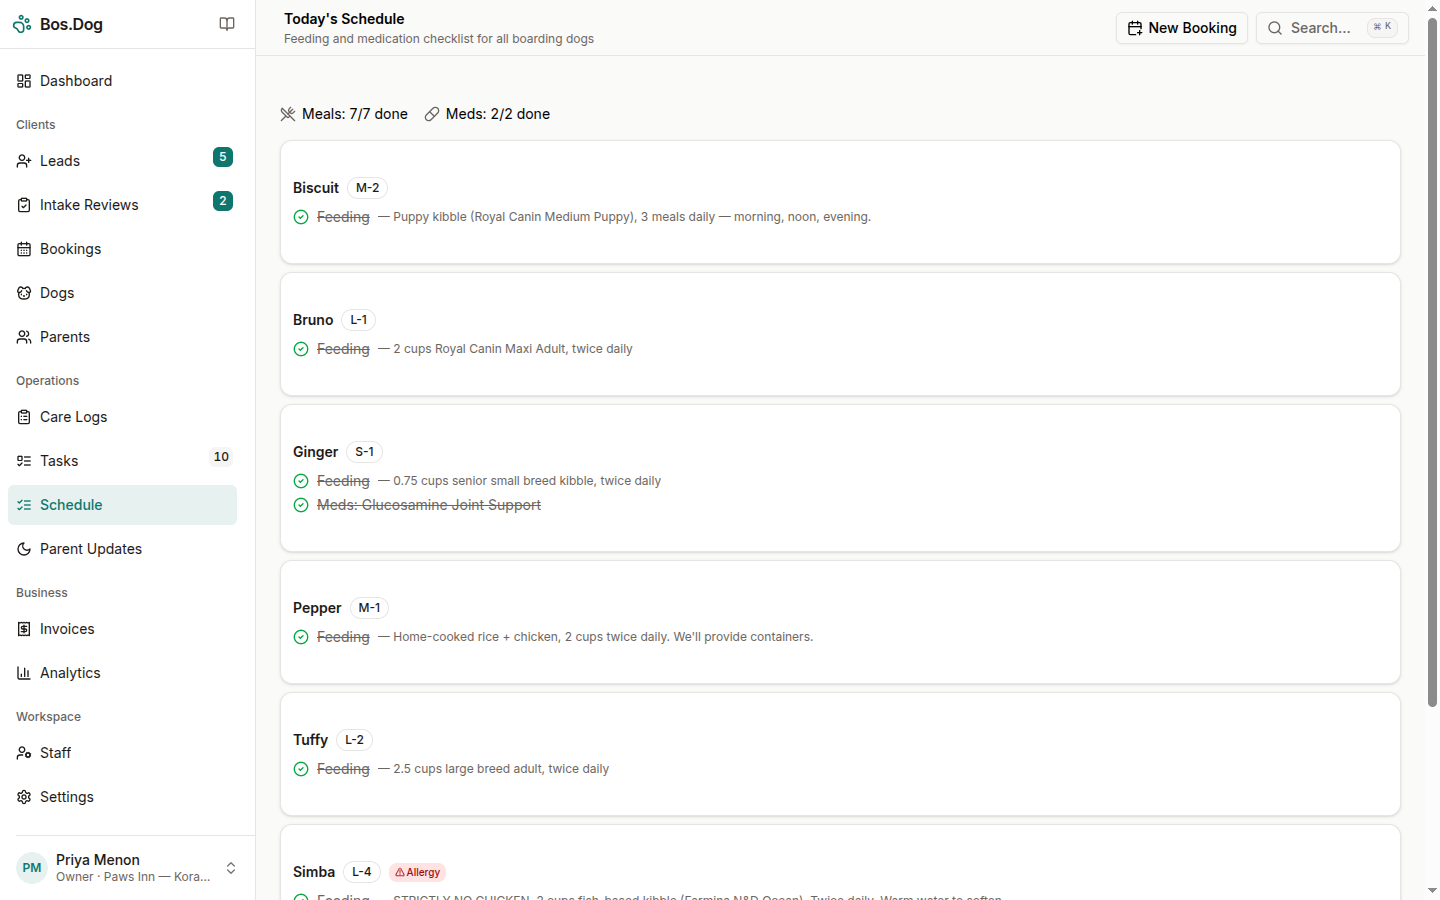This screenshot has height=900, width=1440.
Task: Open the Settings gear icon
Action: [23, 797]
